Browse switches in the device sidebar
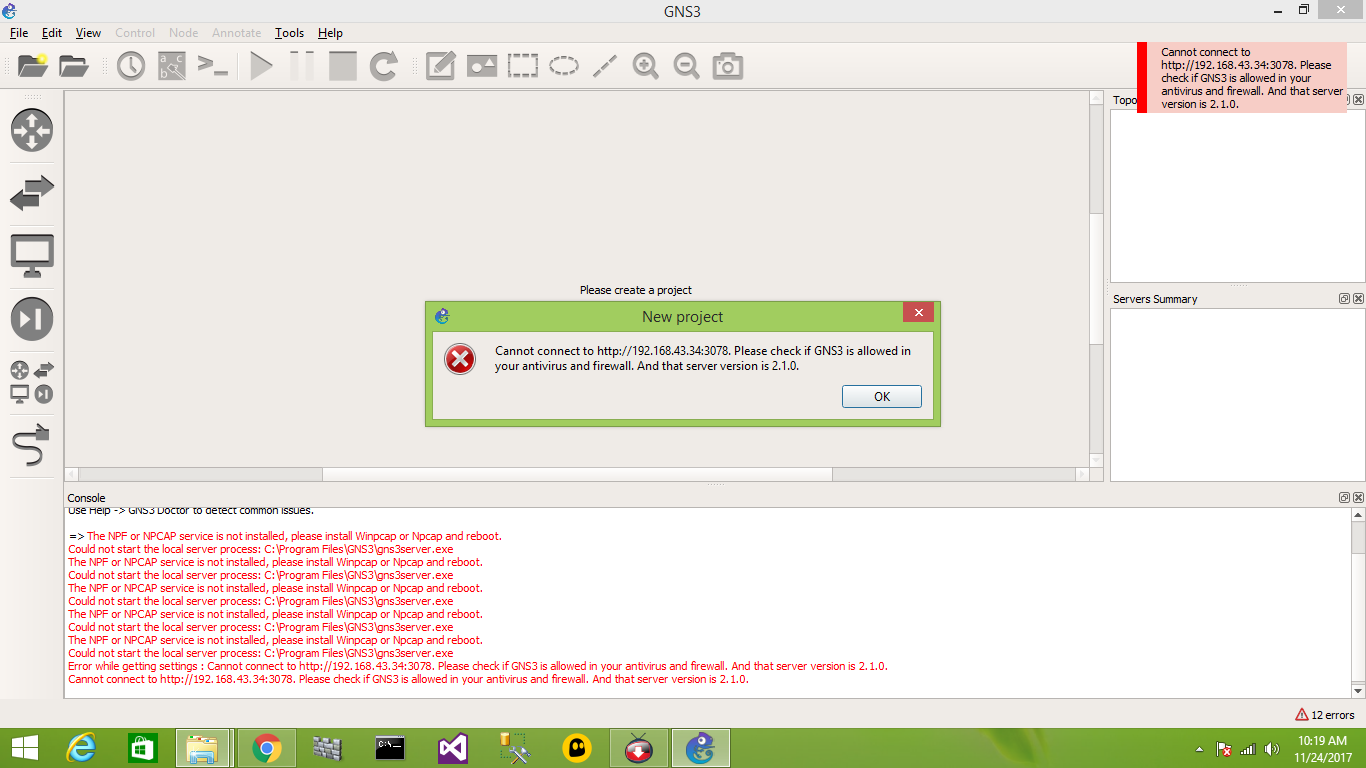Viewport: 1366px width, 768px height. (32, 192)
